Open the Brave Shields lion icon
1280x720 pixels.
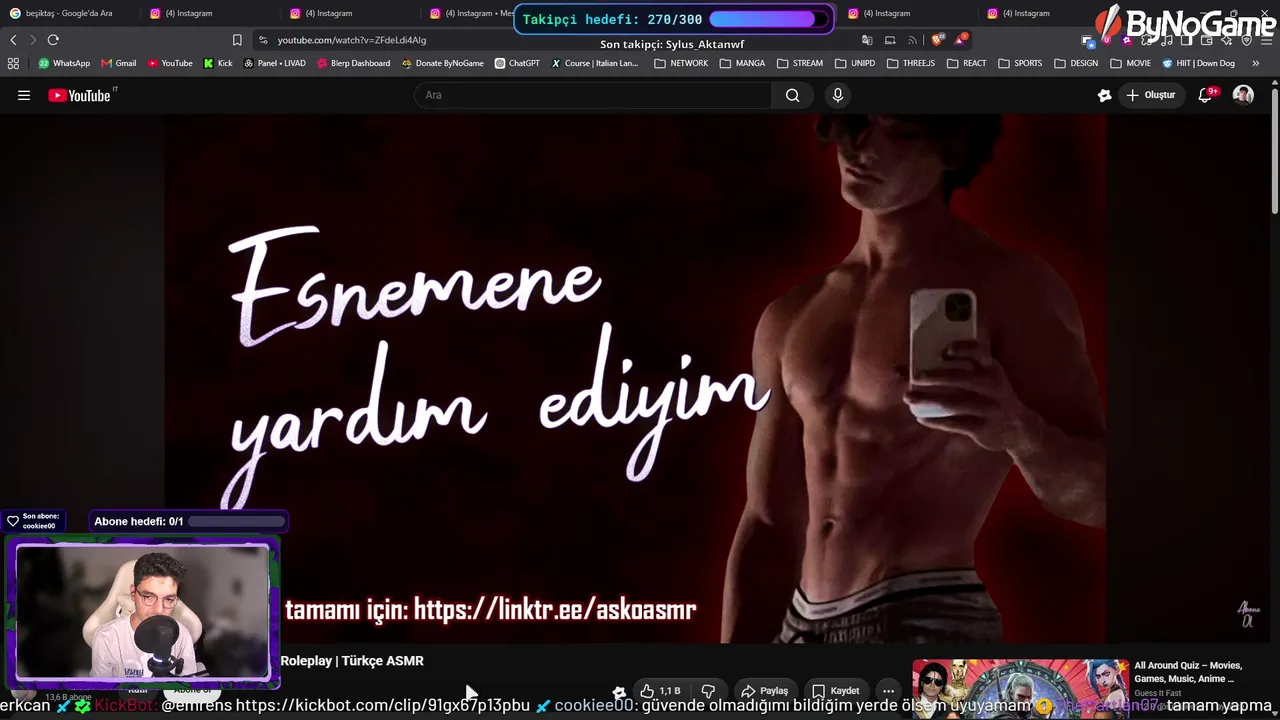pyautogui.click(x=937, y=40)
